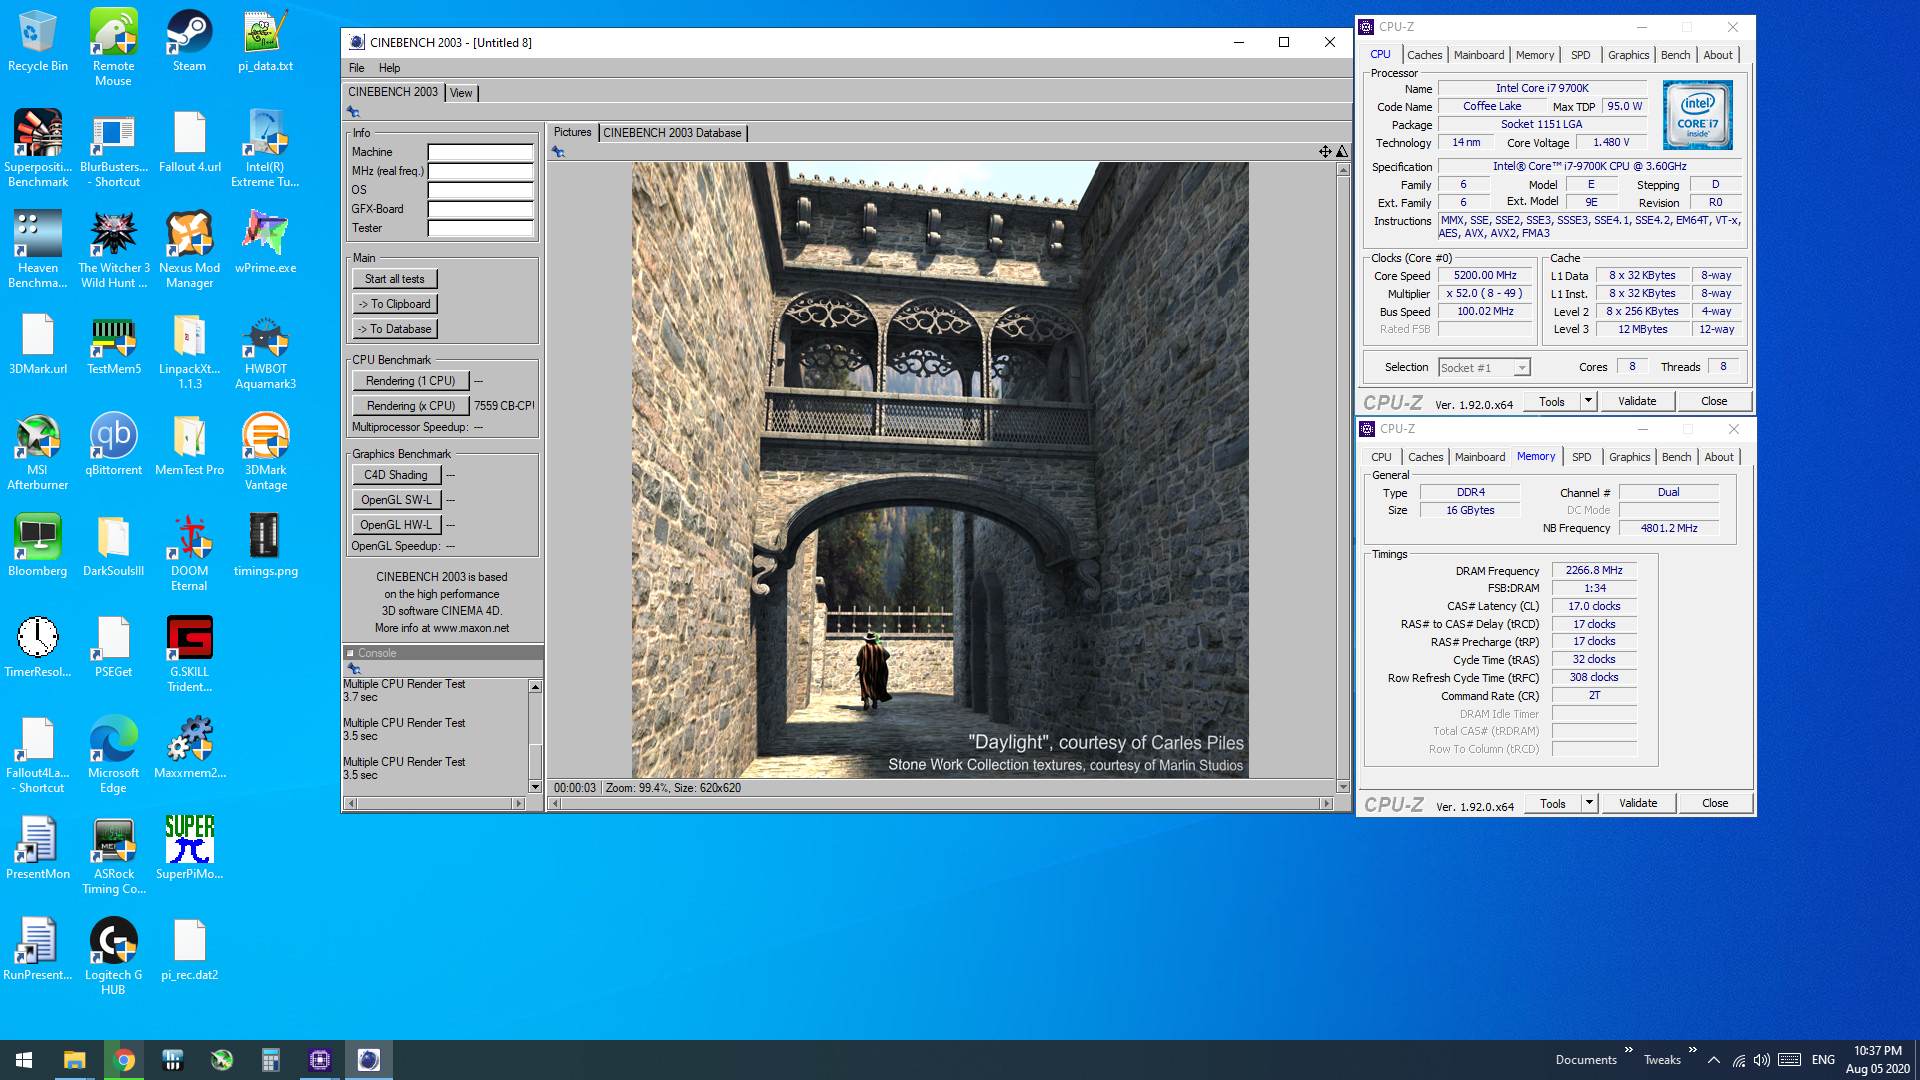This screenshot has width=1920, height=1080.
Task: Select the Bench tab in top CPU-Z window
Action: coord(1675,55)
